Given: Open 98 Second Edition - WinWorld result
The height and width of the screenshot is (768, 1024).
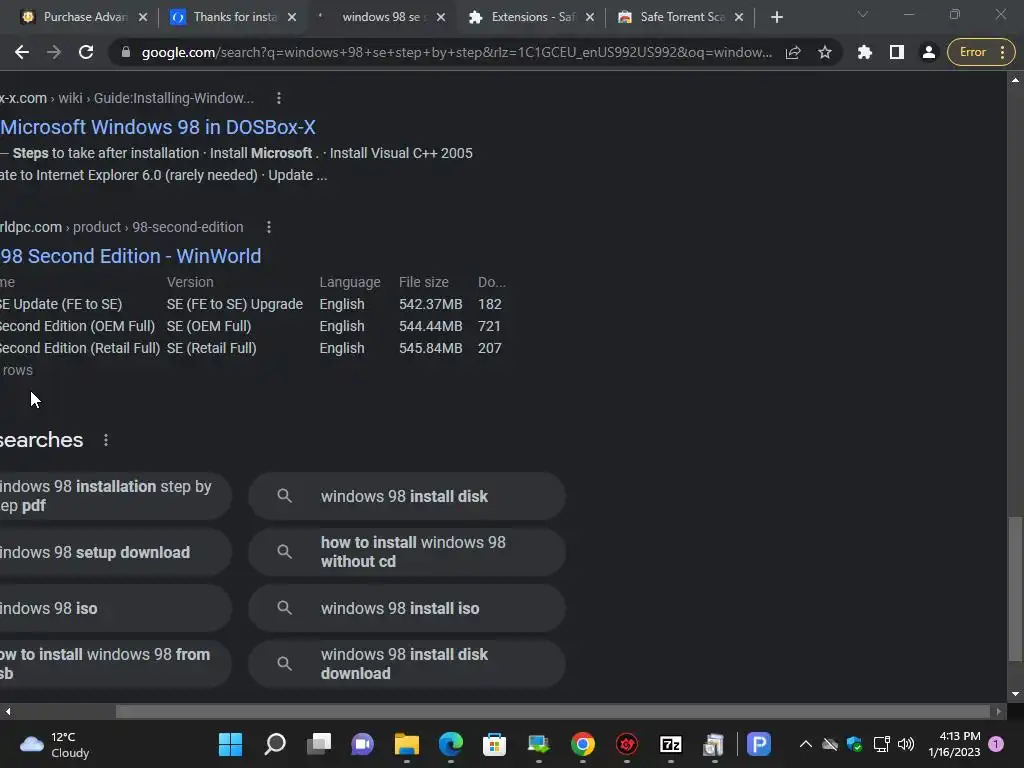Looking at the screenshot, I should pos(130,256).
